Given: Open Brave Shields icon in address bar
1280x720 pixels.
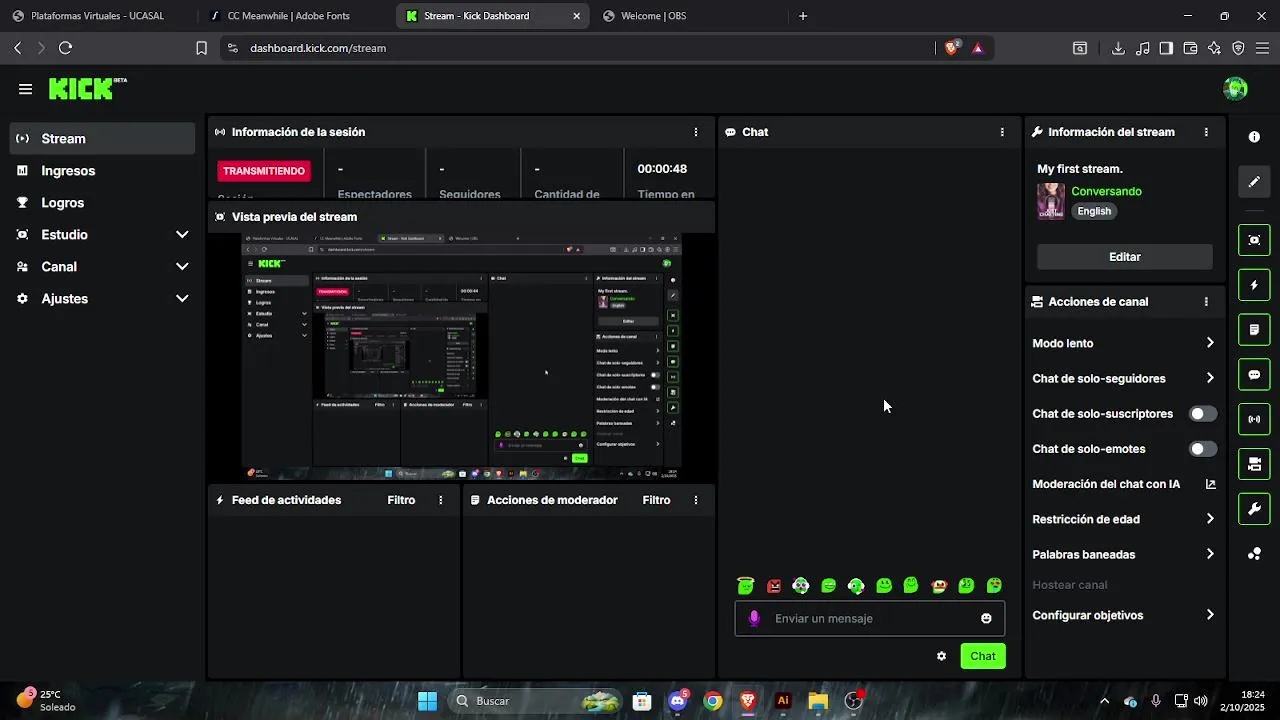Looking at the screenshot, I should click(951, 47).
